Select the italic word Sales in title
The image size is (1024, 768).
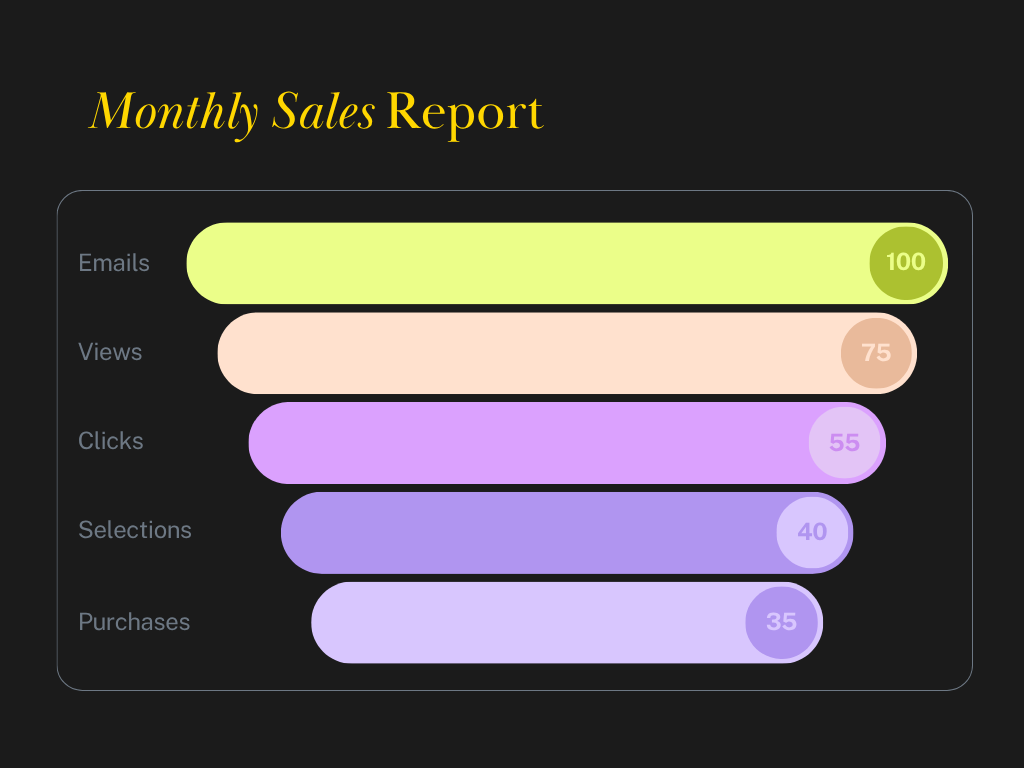[323, 112]
